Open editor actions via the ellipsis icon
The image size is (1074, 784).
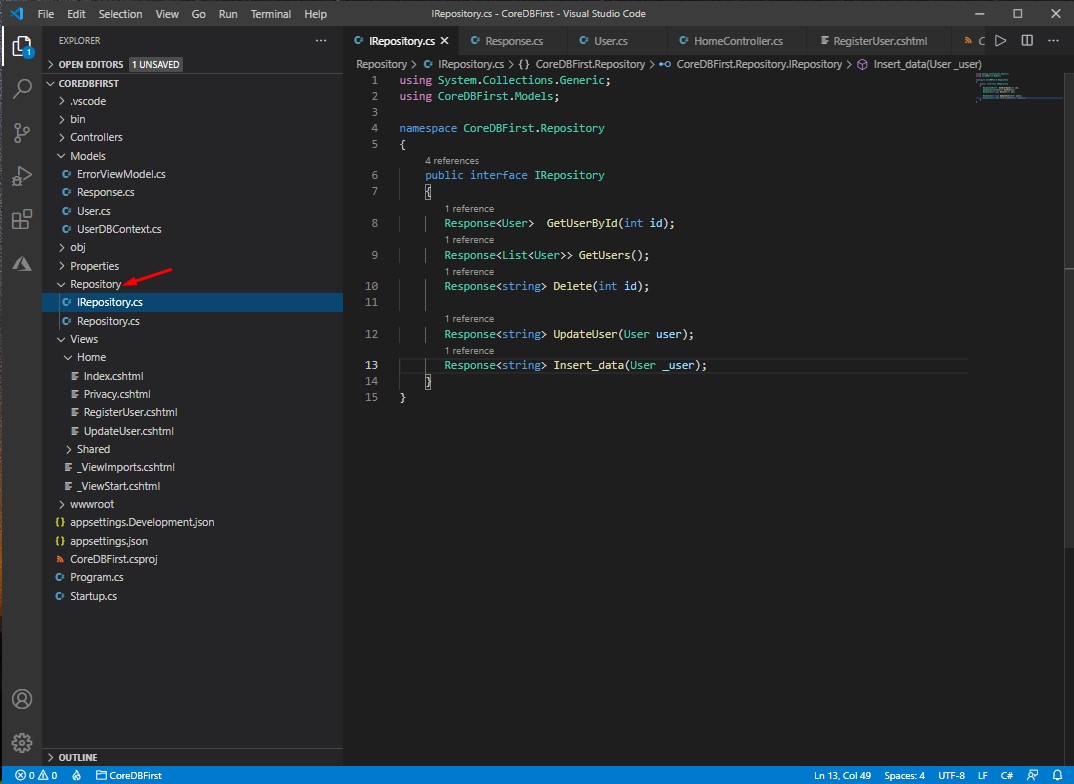point(1053,41)
